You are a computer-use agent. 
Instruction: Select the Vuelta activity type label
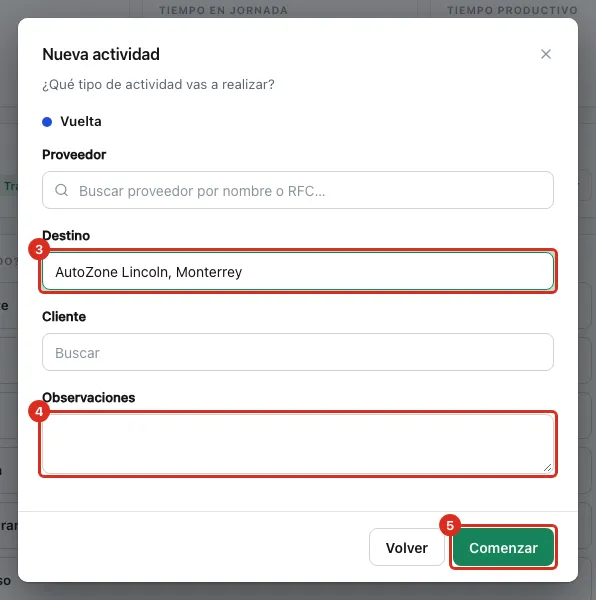point(81,122)
